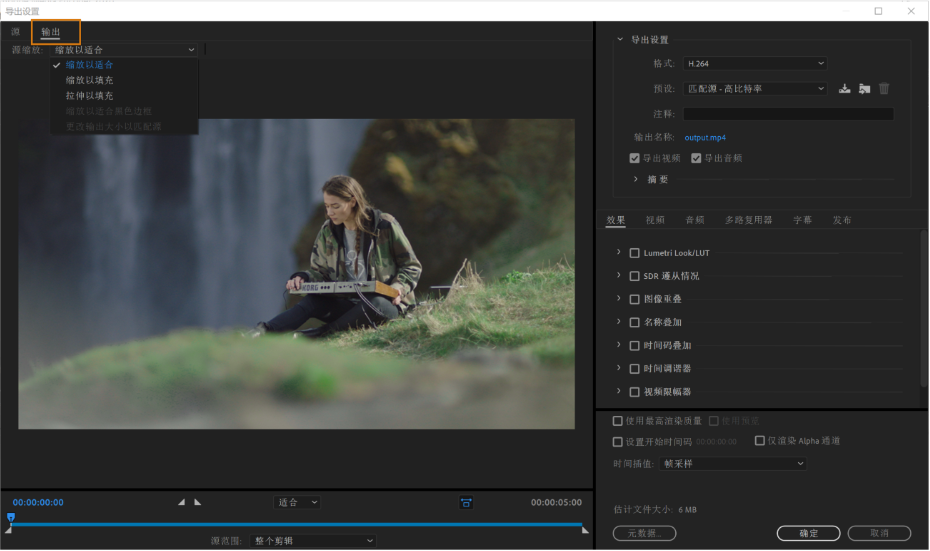The height and width of the screenshot is (551, 930).
Task: Expand 视频限幅器 effect options
Action: [x=619, y=391]
